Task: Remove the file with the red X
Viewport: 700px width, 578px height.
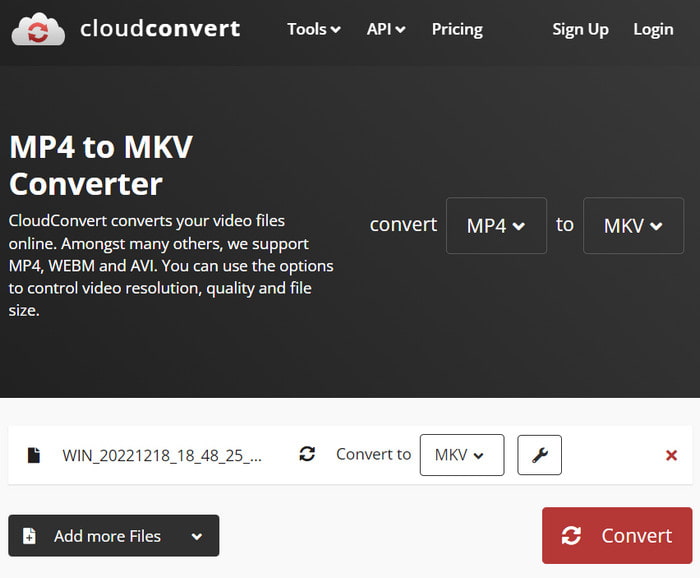Action: tap(671, 455)
